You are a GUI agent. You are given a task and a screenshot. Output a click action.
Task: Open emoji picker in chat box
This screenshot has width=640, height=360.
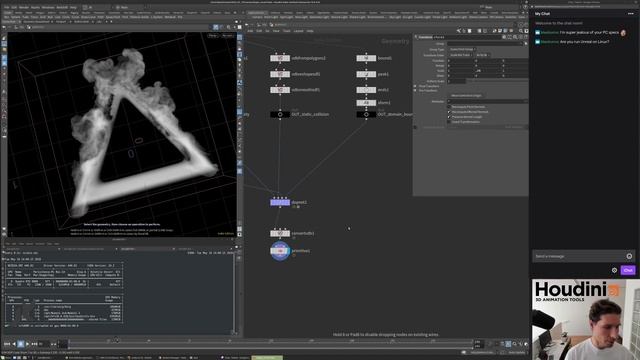629,256
